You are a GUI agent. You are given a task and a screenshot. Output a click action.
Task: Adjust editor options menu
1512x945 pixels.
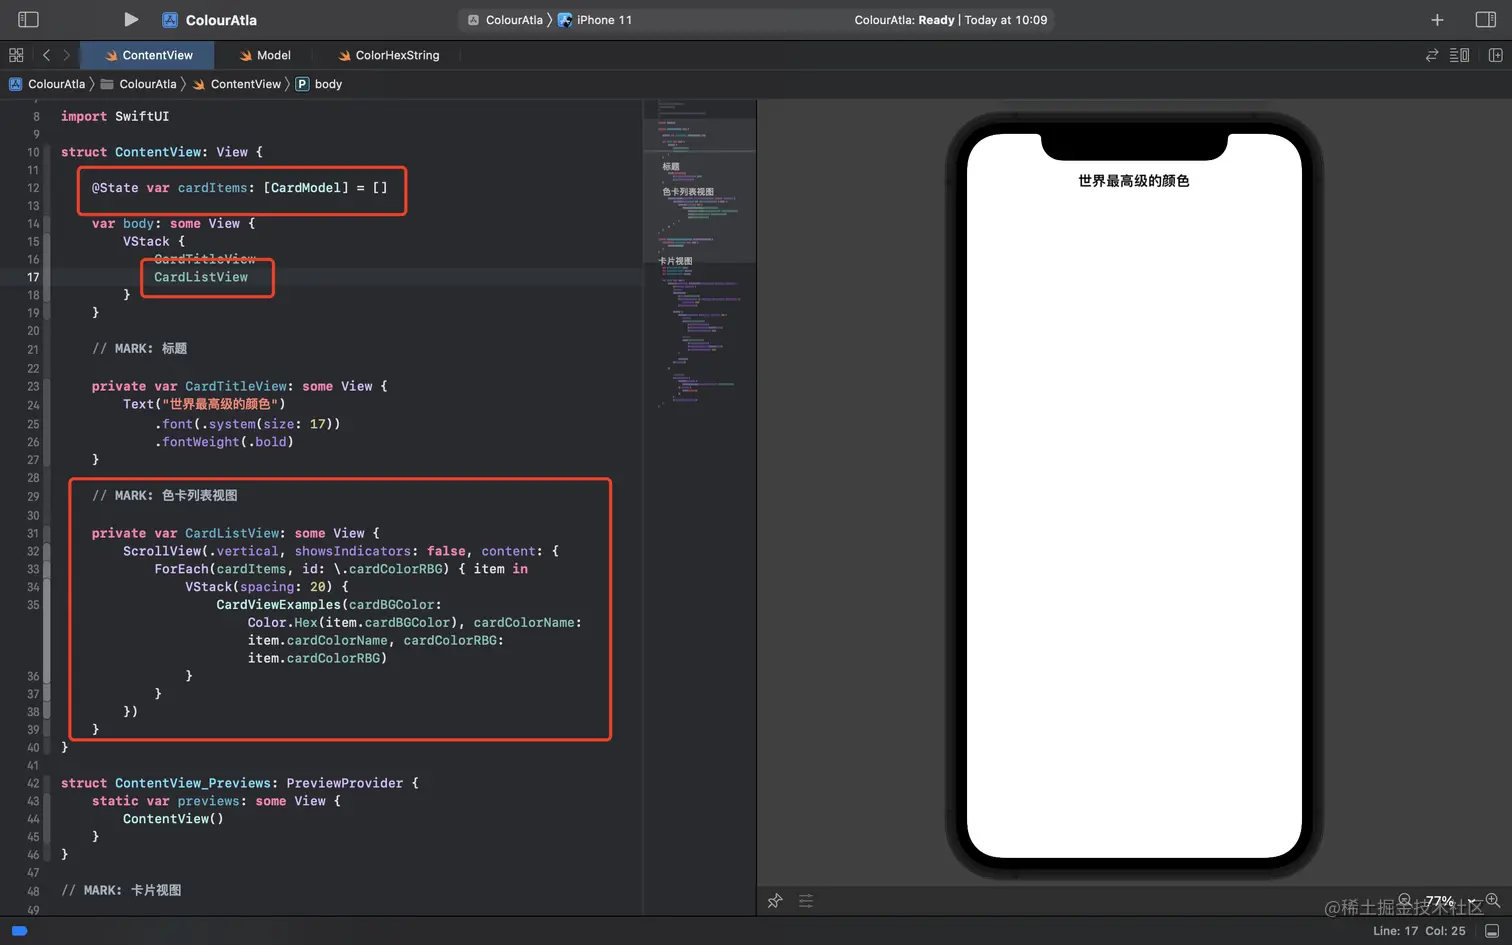[x=1460, y=55]
